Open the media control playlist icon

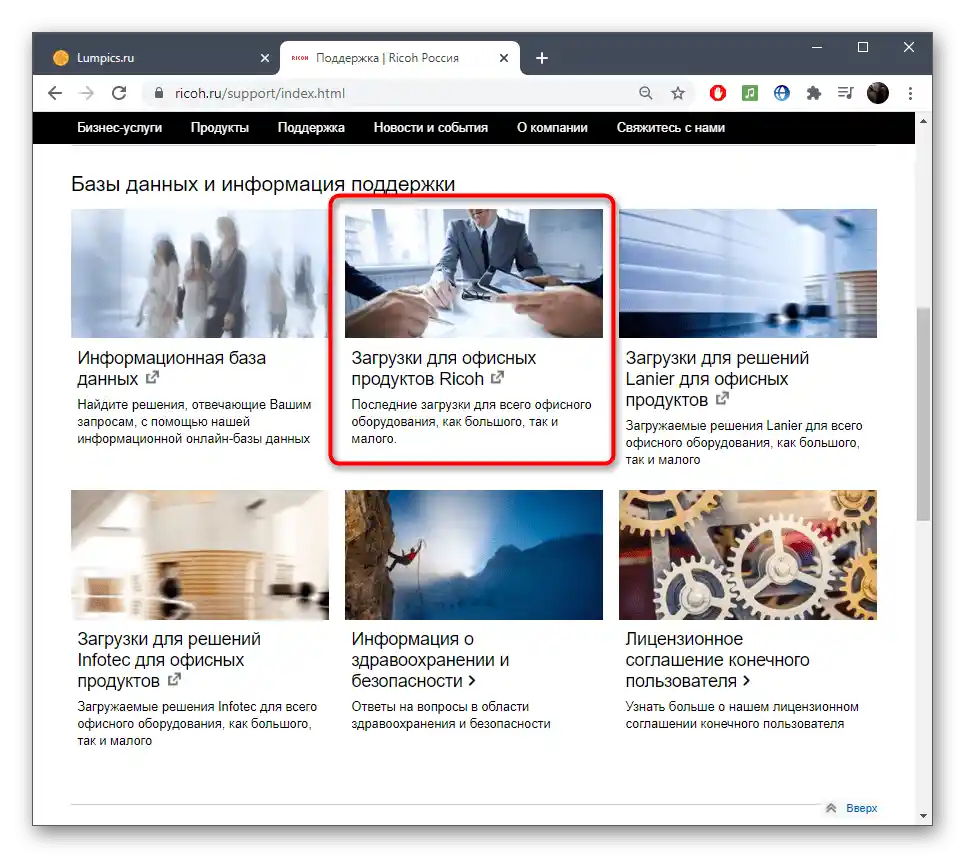[846, 93]
